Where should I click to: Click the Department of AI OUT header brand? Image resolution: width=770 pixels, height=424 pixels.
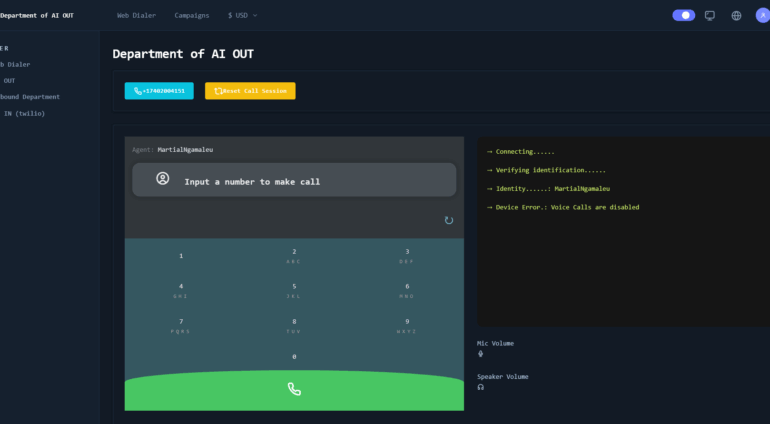click(x=37, y=15)
